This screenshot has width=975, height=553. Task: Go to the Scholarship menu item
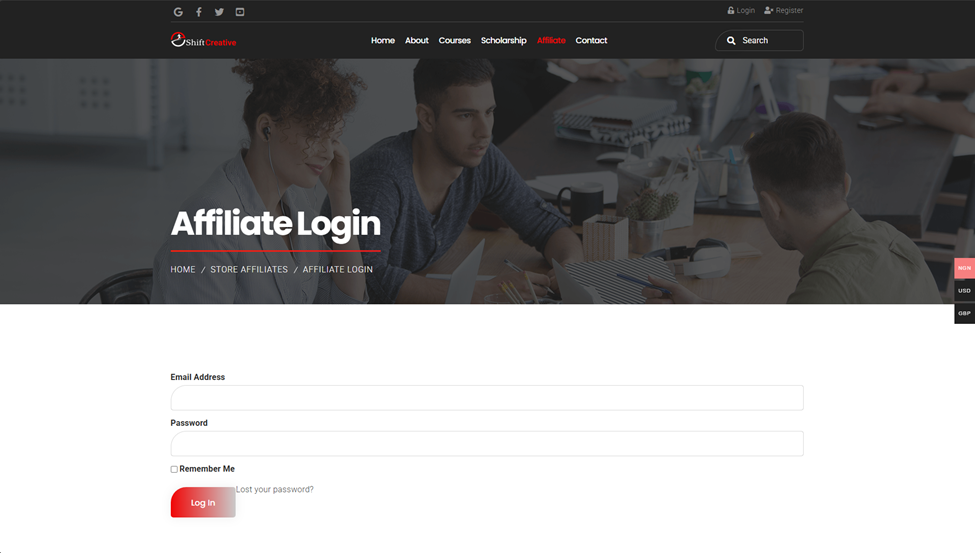[x=503, y=41]
